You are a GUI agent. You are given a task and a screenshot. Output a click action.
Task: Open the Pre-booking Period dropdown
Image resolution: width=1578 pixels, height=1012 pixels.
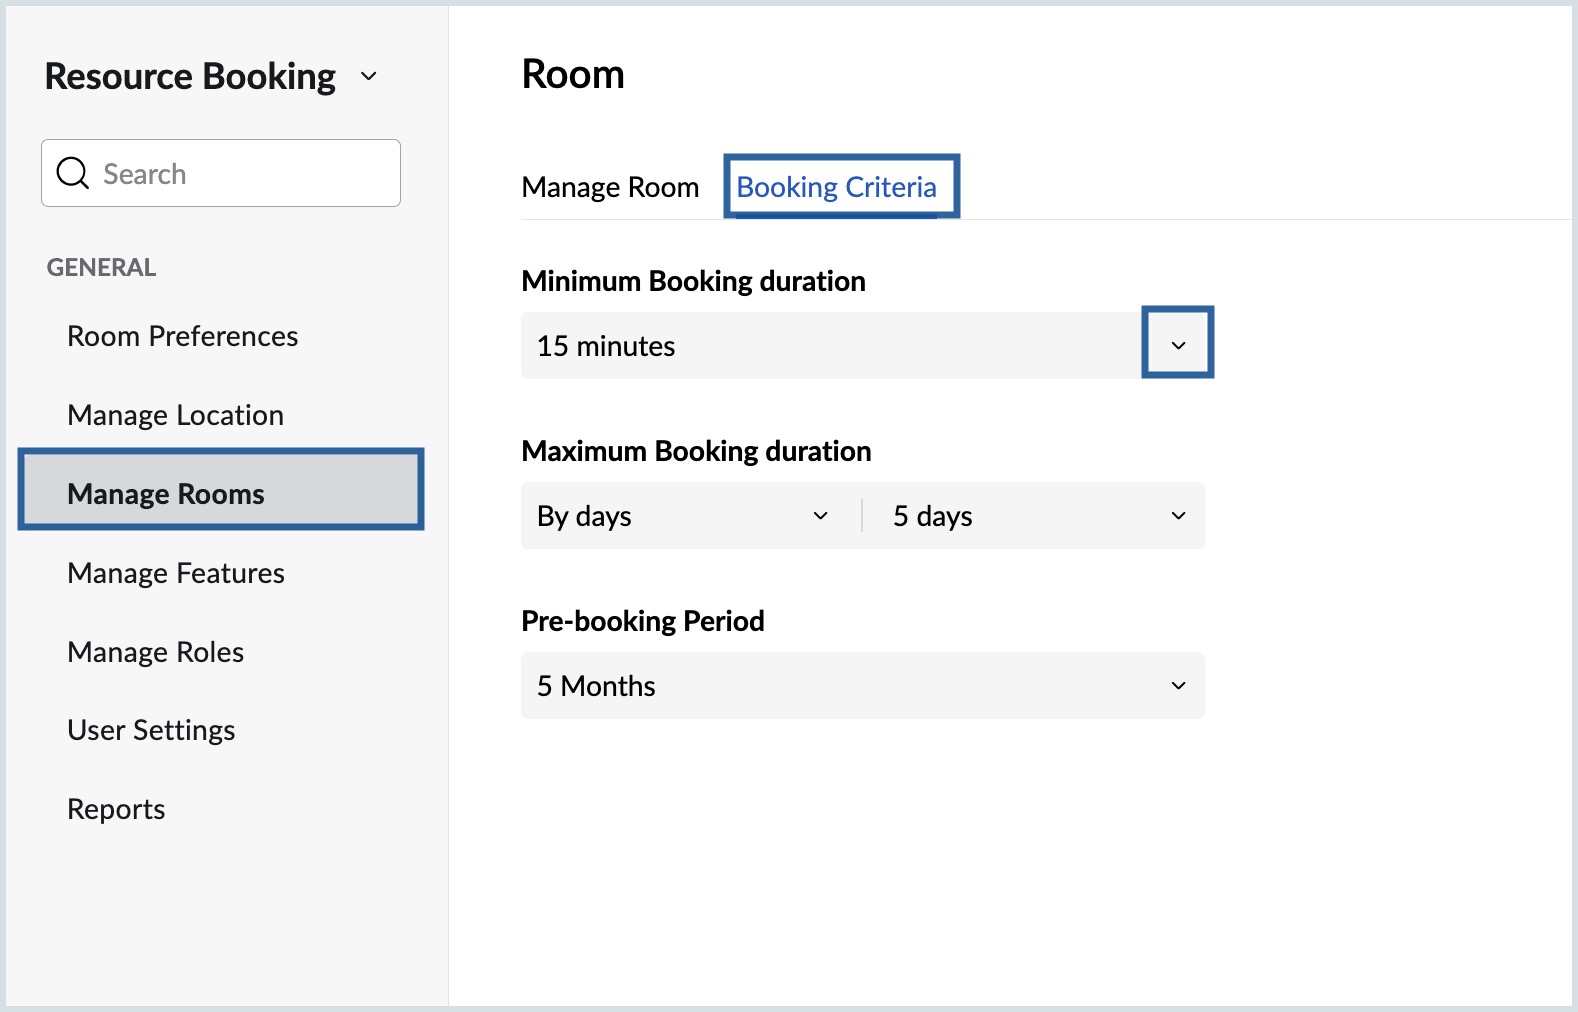tap(862, 686)
